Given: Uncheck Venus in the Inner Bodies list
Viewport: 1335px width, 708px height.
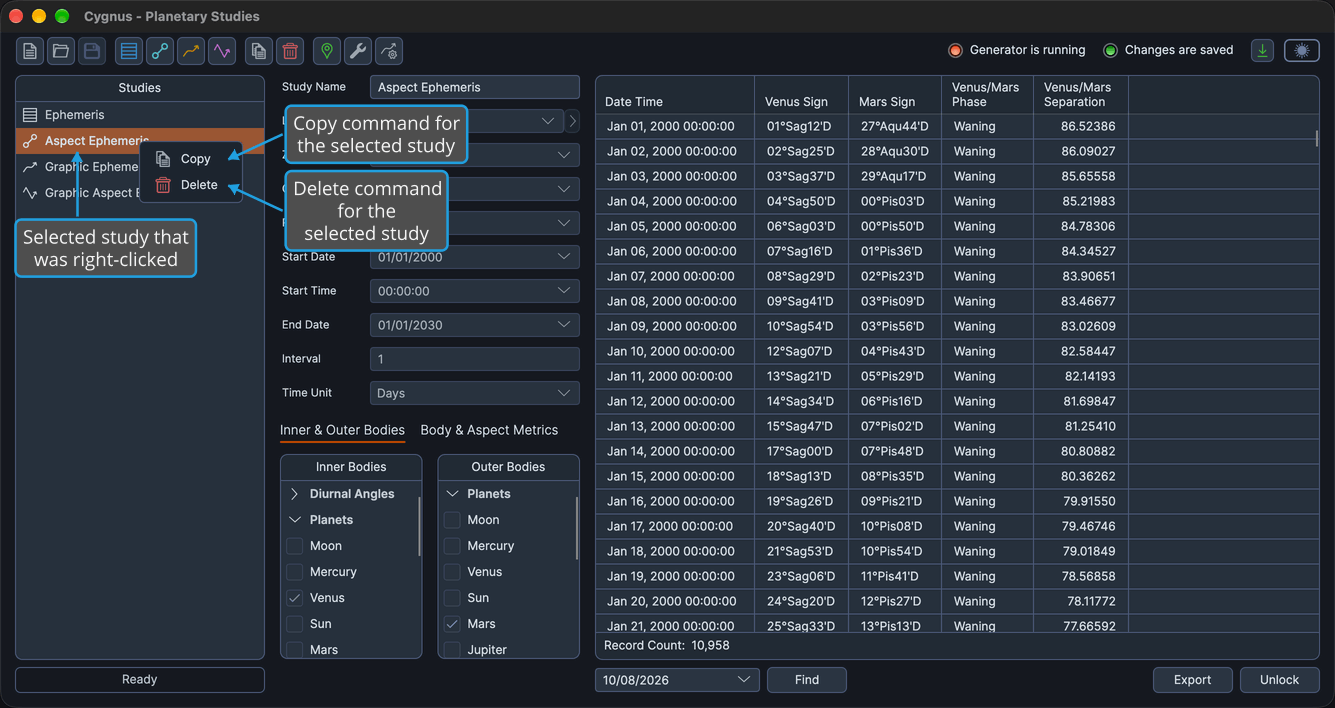Looking at the screenshot, I should [295, 598].
